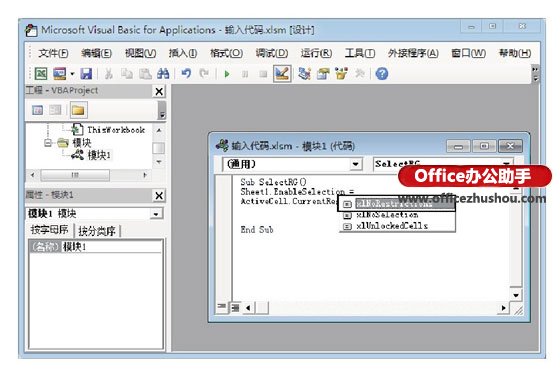Collapse the 模块 folder tree node
560x372 pixels.
click(48, 143)
